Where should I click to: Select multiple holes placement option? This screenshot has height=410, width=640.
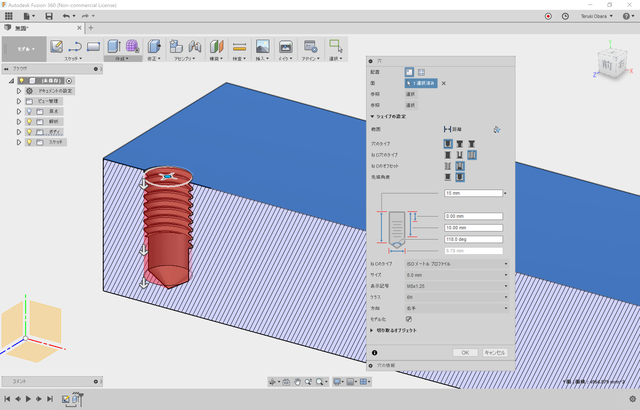421,72
